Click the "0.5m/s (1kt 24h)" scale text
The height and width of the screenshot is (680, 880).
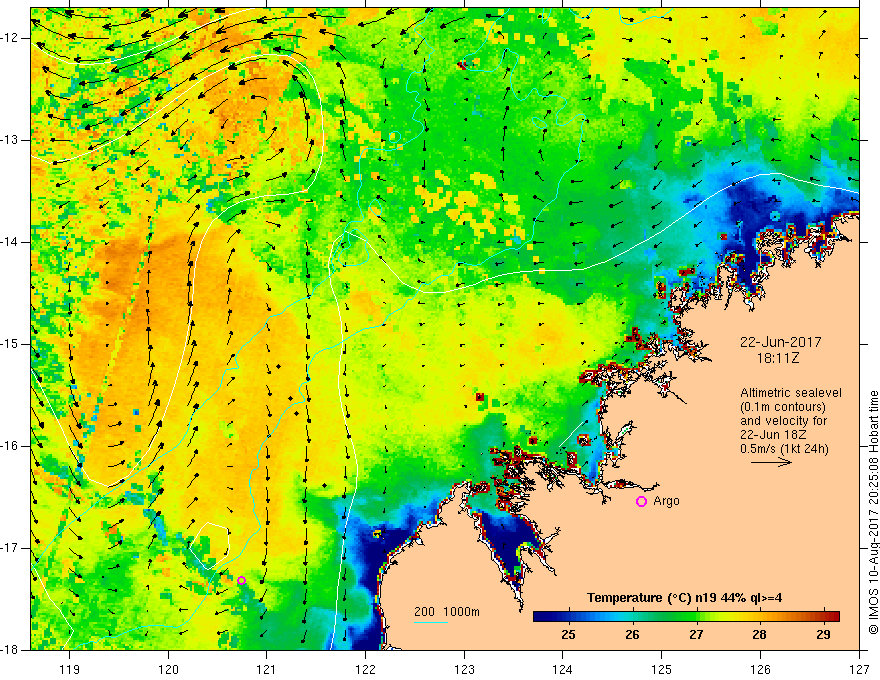pyautogui.click(x=784, y=449)
